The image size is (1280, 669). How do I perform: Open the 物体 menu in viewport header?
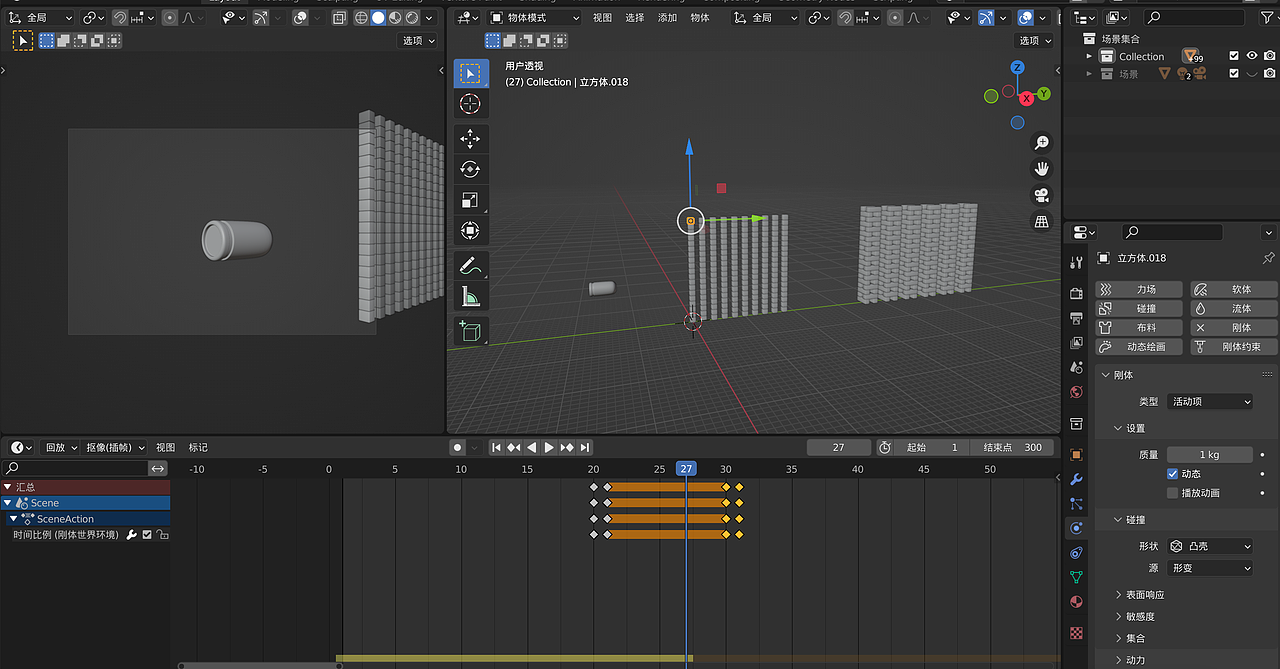(x=700, y=17)
